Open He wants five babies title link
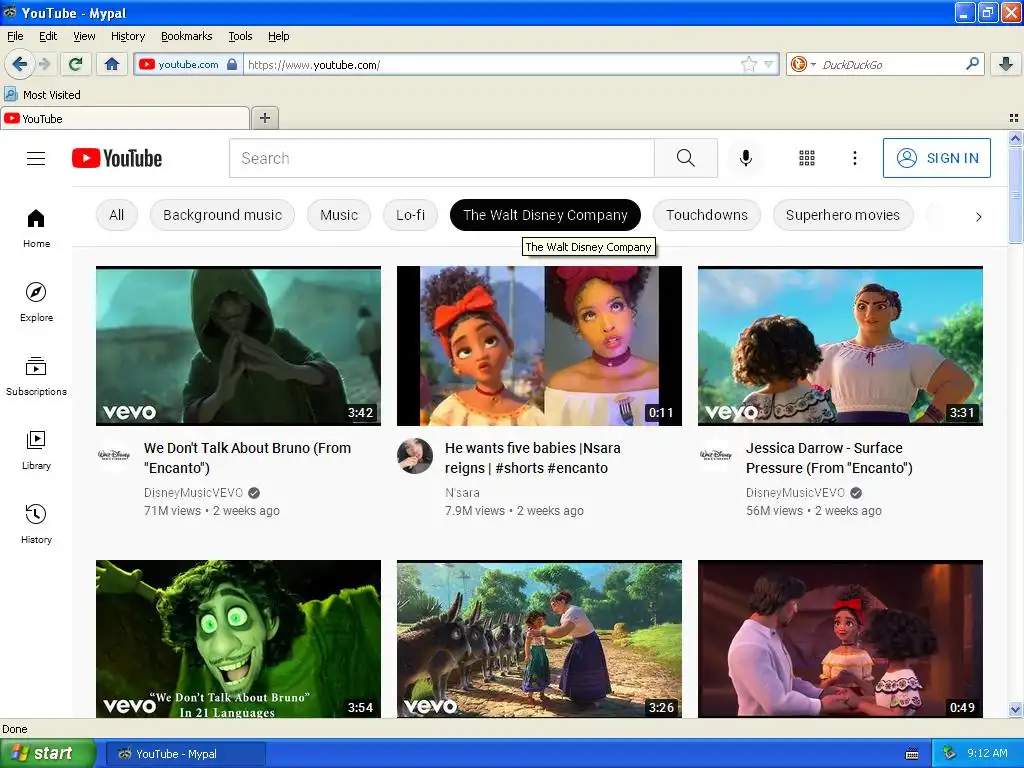This screenshot has height=768, width=1024. coord(532,458)
